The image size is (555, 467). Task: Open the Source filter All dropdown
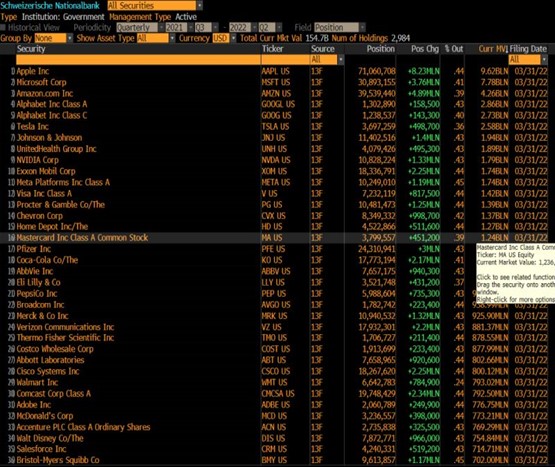327,59
